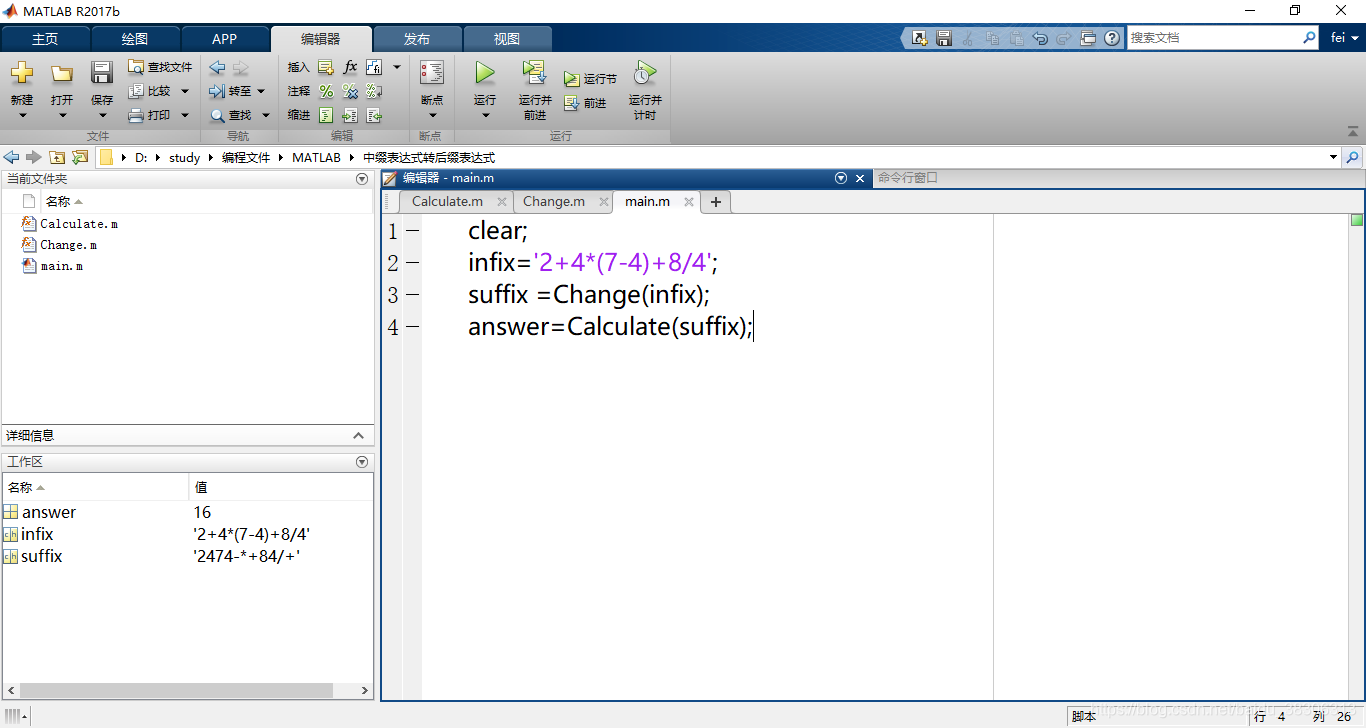Click 查找文件 (Find Files) in the ribbon
Screen dimensions: 1366x728
point(160,67)
